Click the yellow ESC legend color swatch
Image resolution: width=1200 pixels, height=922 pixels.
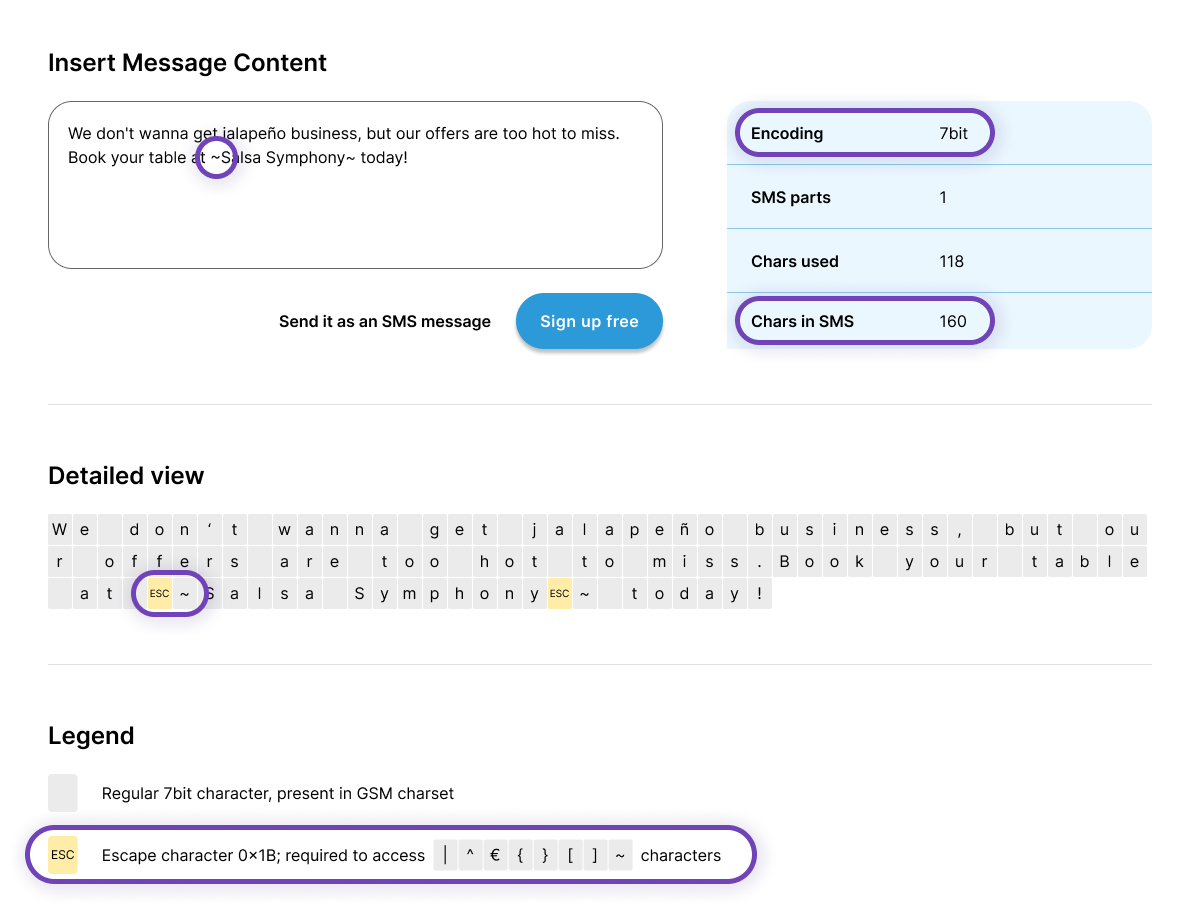click(x=62, y=855)
